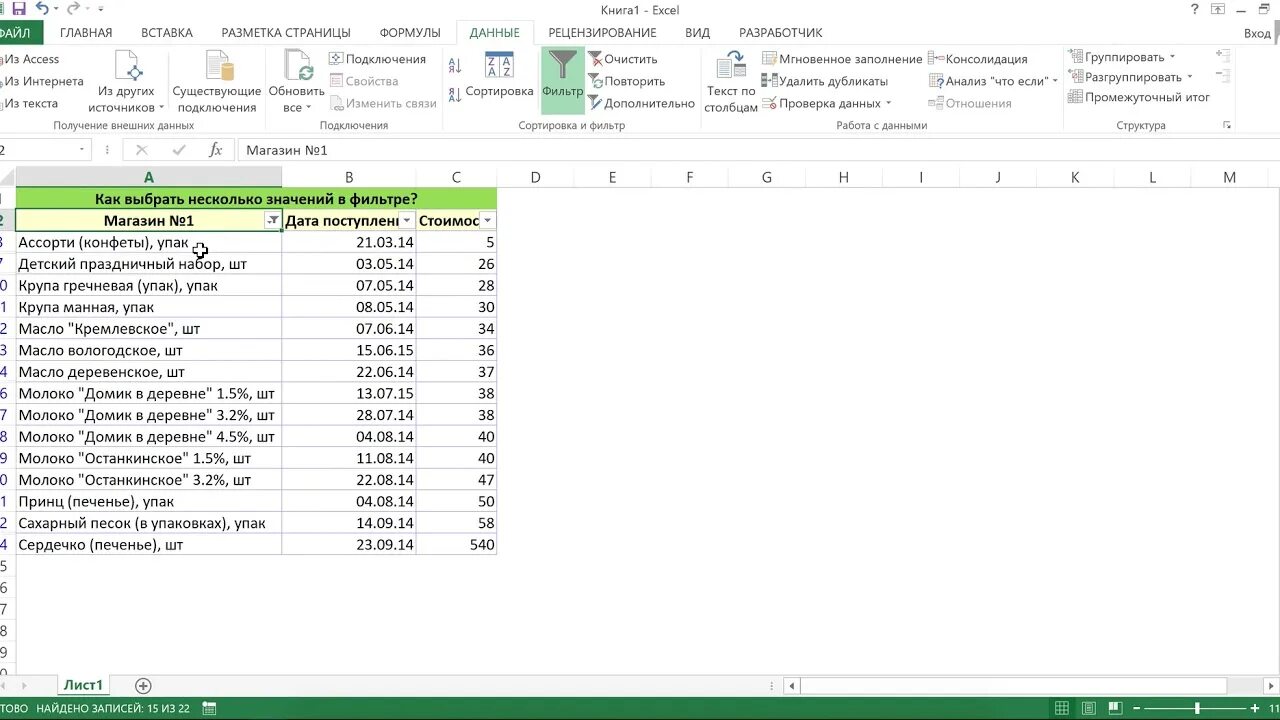Switch to Normal view in status bar
Viewport: 1280px width, 720px height.
point(1062,708)
